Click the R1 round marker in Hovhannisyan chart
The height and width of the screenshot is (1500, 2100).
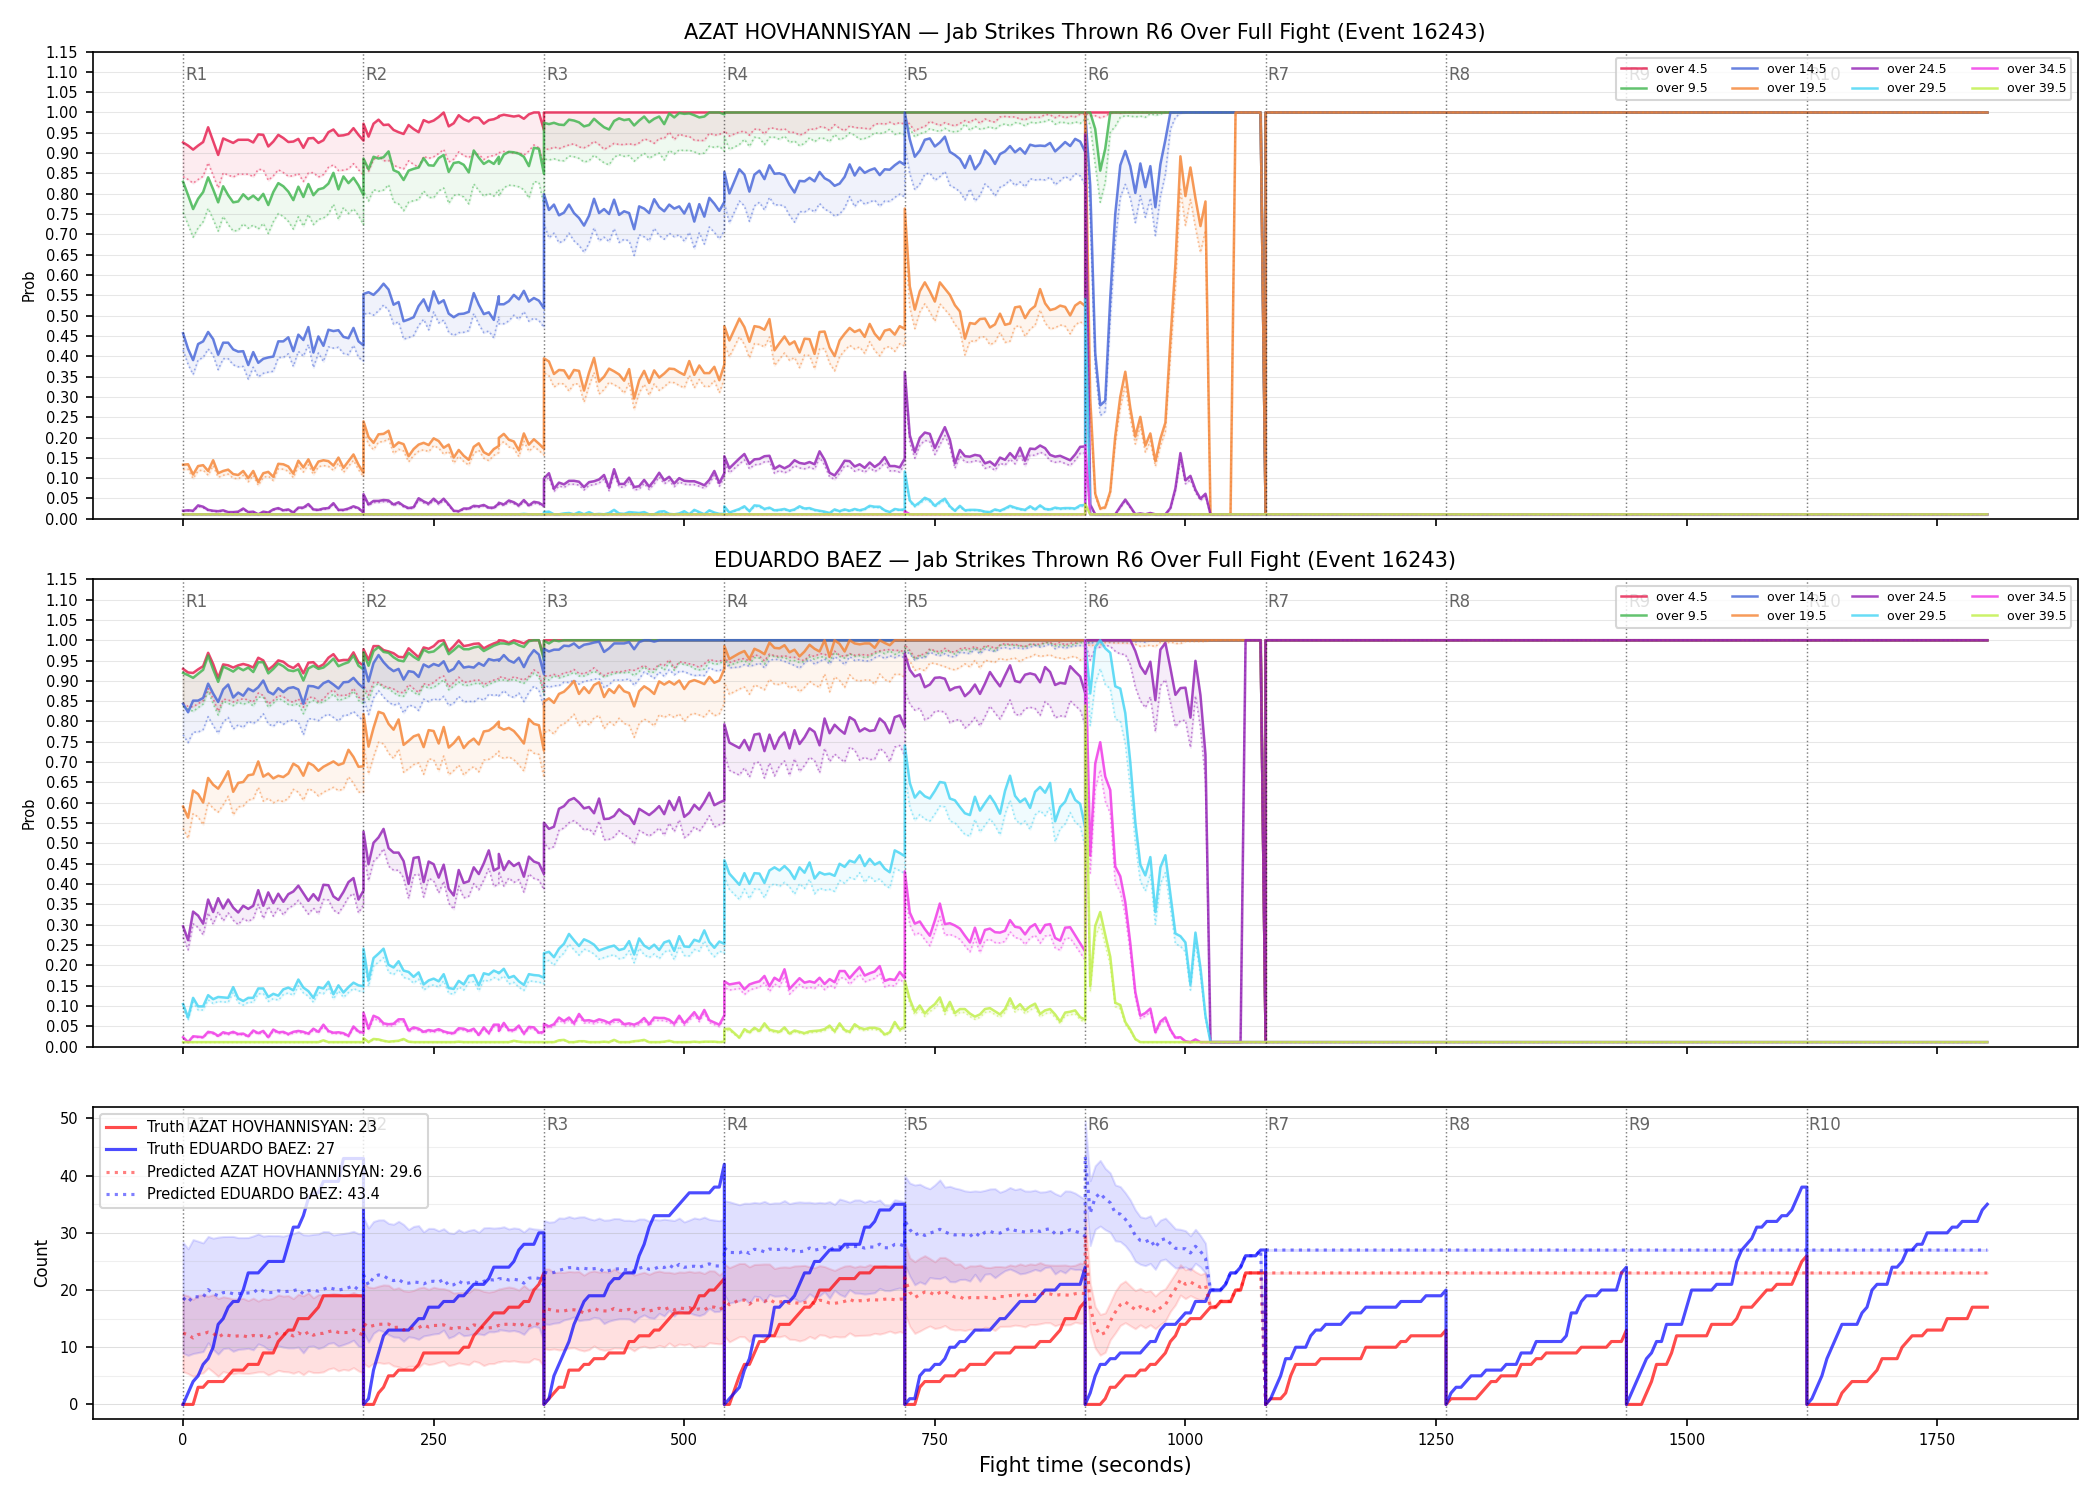tap(196, 74)
